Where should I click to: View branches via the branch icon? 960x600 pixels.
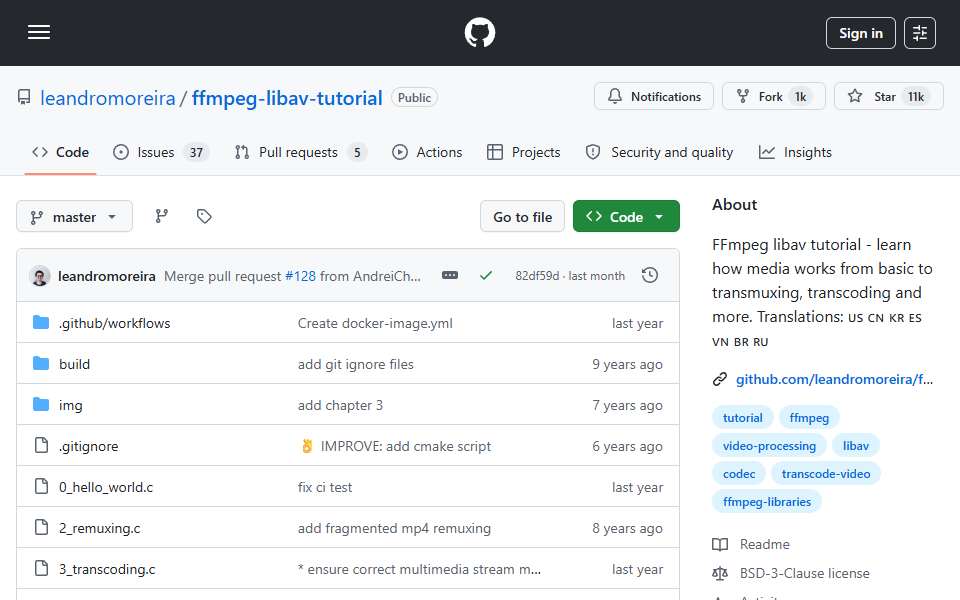click(162, 216)
